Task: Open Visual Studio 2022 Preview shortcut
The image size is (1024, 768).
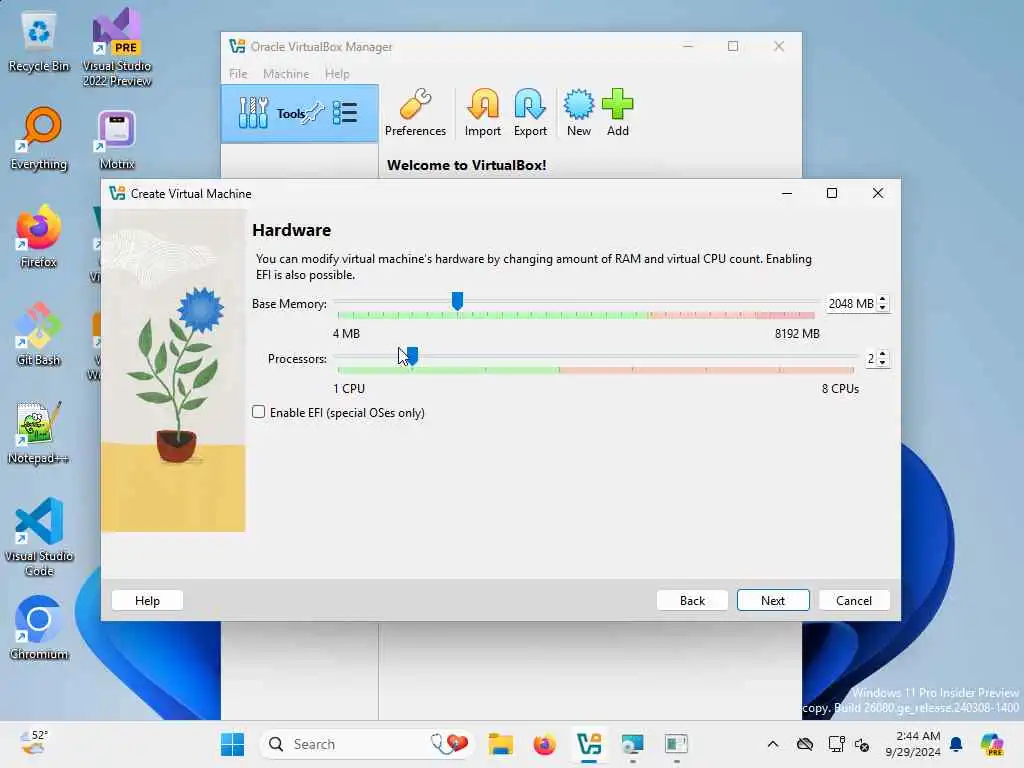Action: click(117, 48)
